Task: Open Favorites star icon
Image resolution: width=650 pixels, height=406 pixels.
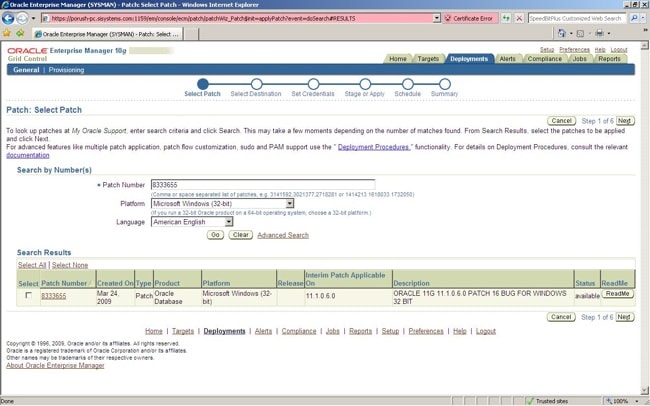Action: (7, 33)
